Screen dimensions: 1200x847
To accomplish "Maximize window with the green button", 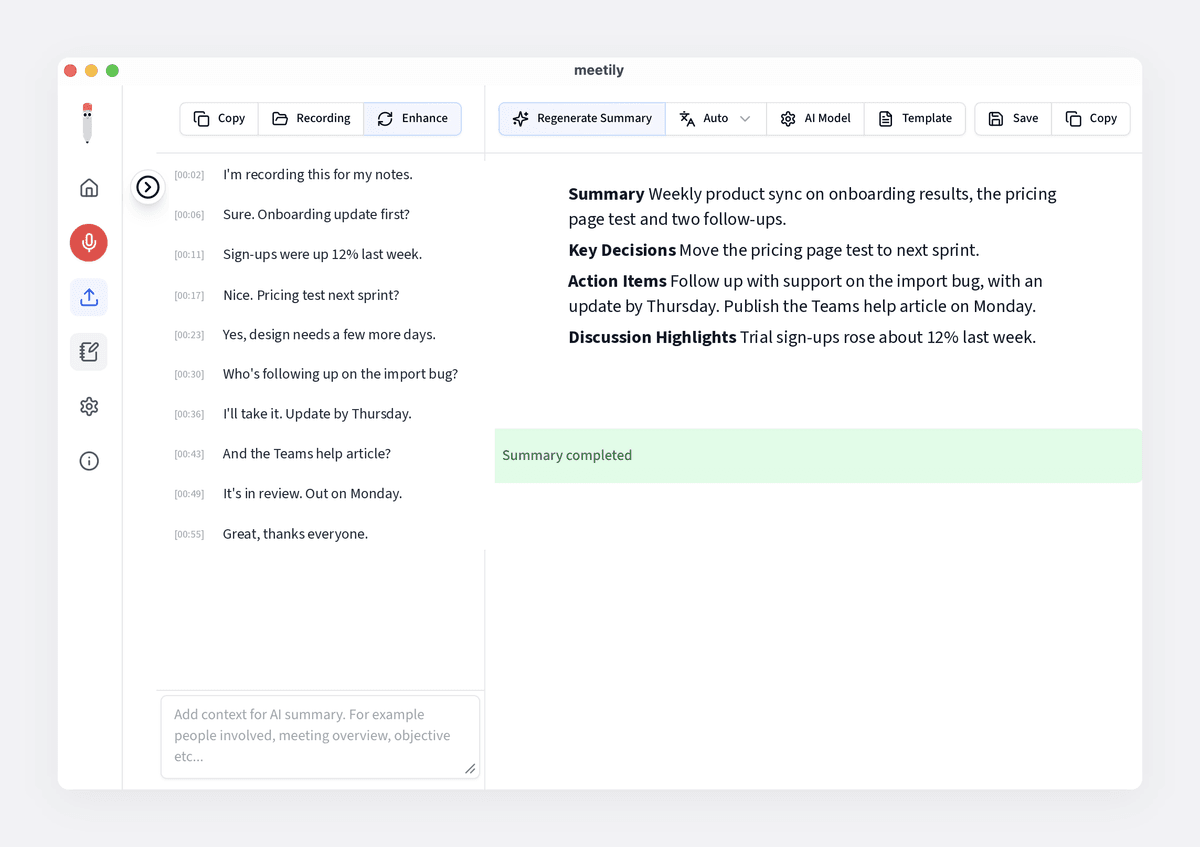I will click(112, 70).
